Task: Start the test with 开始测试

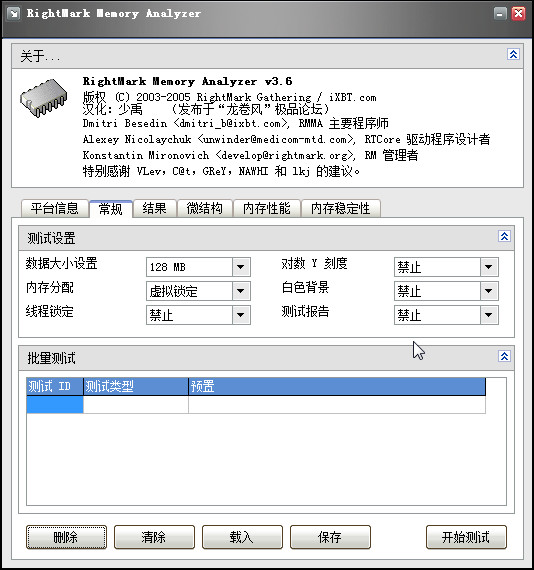Action: 466,537
